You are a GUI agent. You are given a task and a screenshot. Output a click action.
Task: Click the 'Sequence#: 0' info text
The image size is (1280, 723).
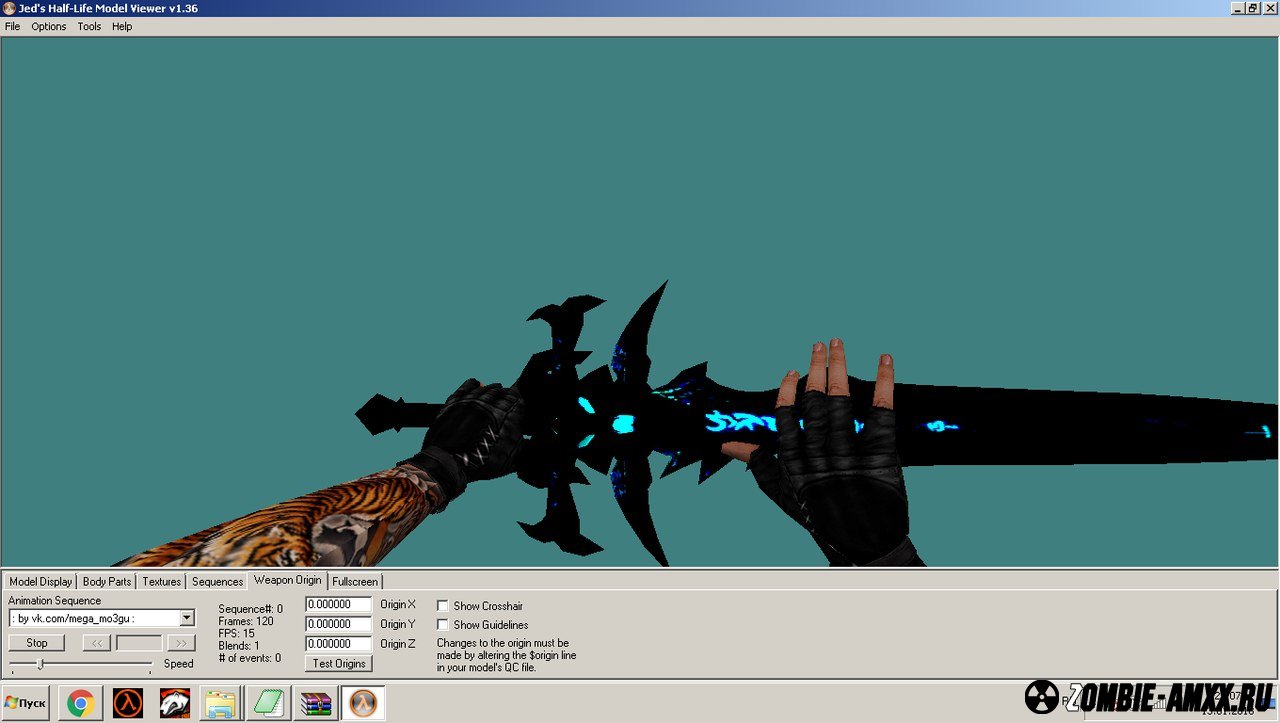(251, 609)
